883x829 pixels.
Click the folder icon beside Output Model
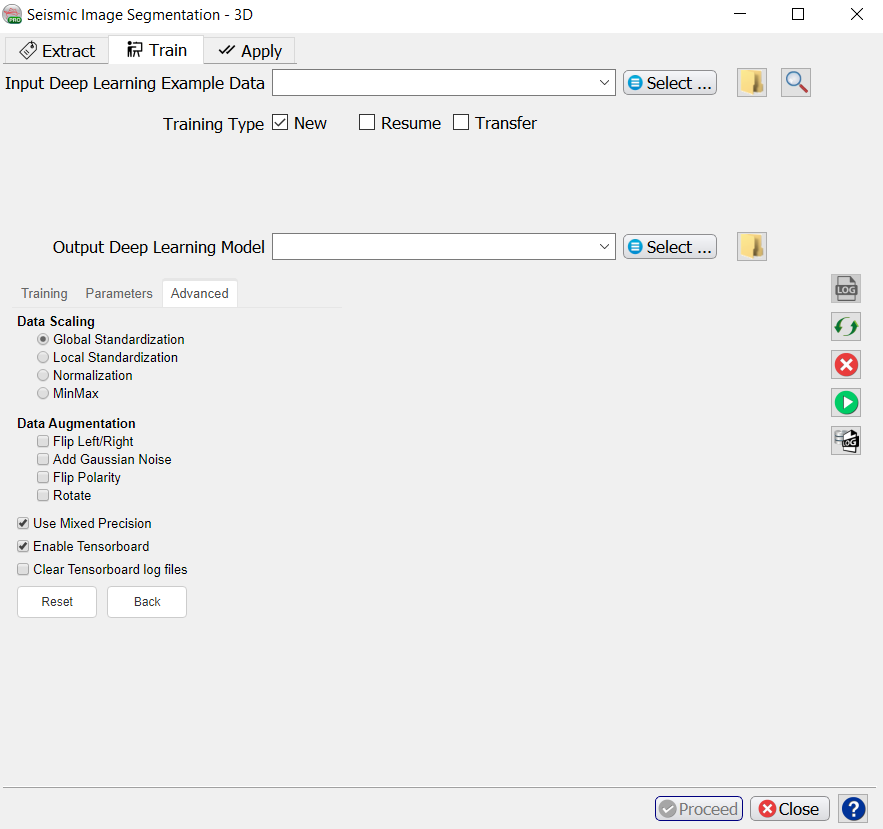point(752,247)
